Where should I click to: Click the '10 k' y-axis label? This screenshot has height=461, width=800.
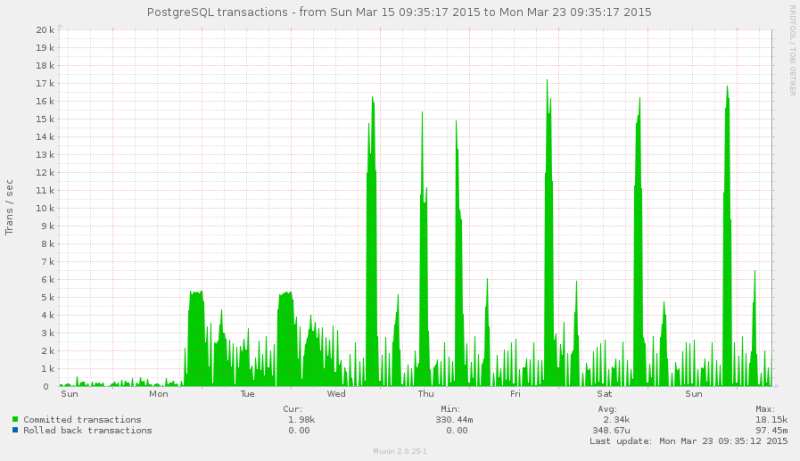[x=44, y=208]
